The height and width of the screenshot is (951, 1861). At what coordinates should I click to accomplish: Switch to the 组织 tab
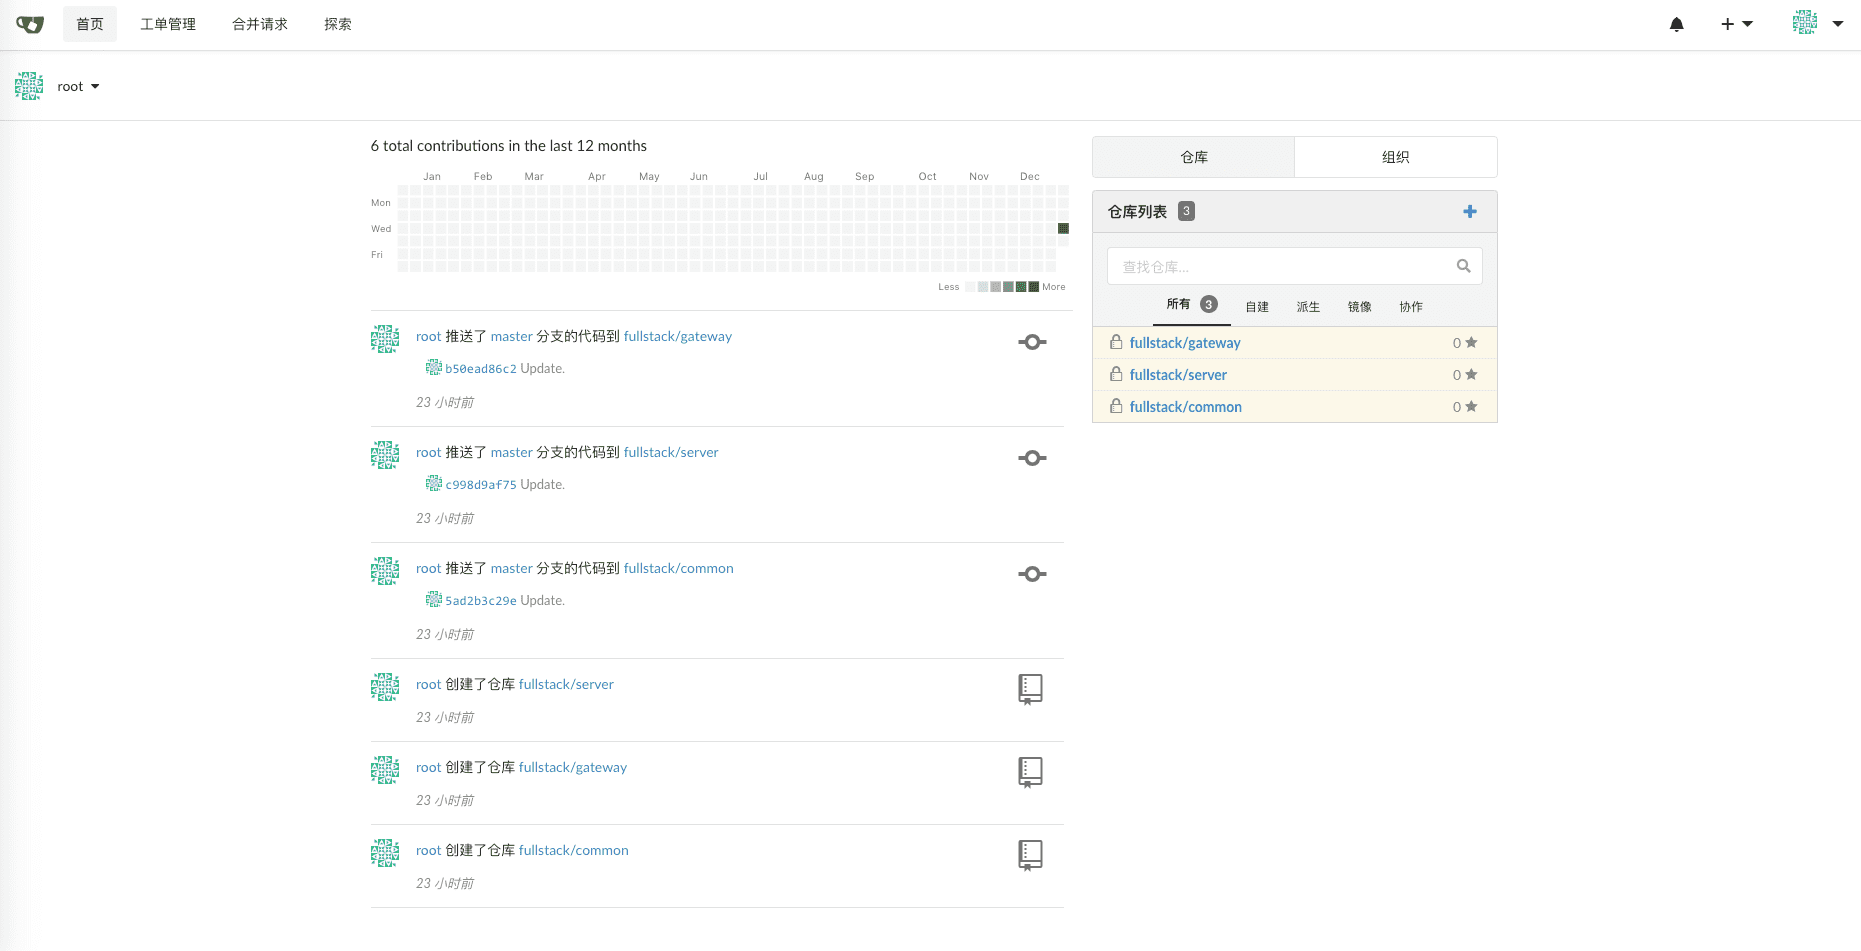click(1395, 157)
